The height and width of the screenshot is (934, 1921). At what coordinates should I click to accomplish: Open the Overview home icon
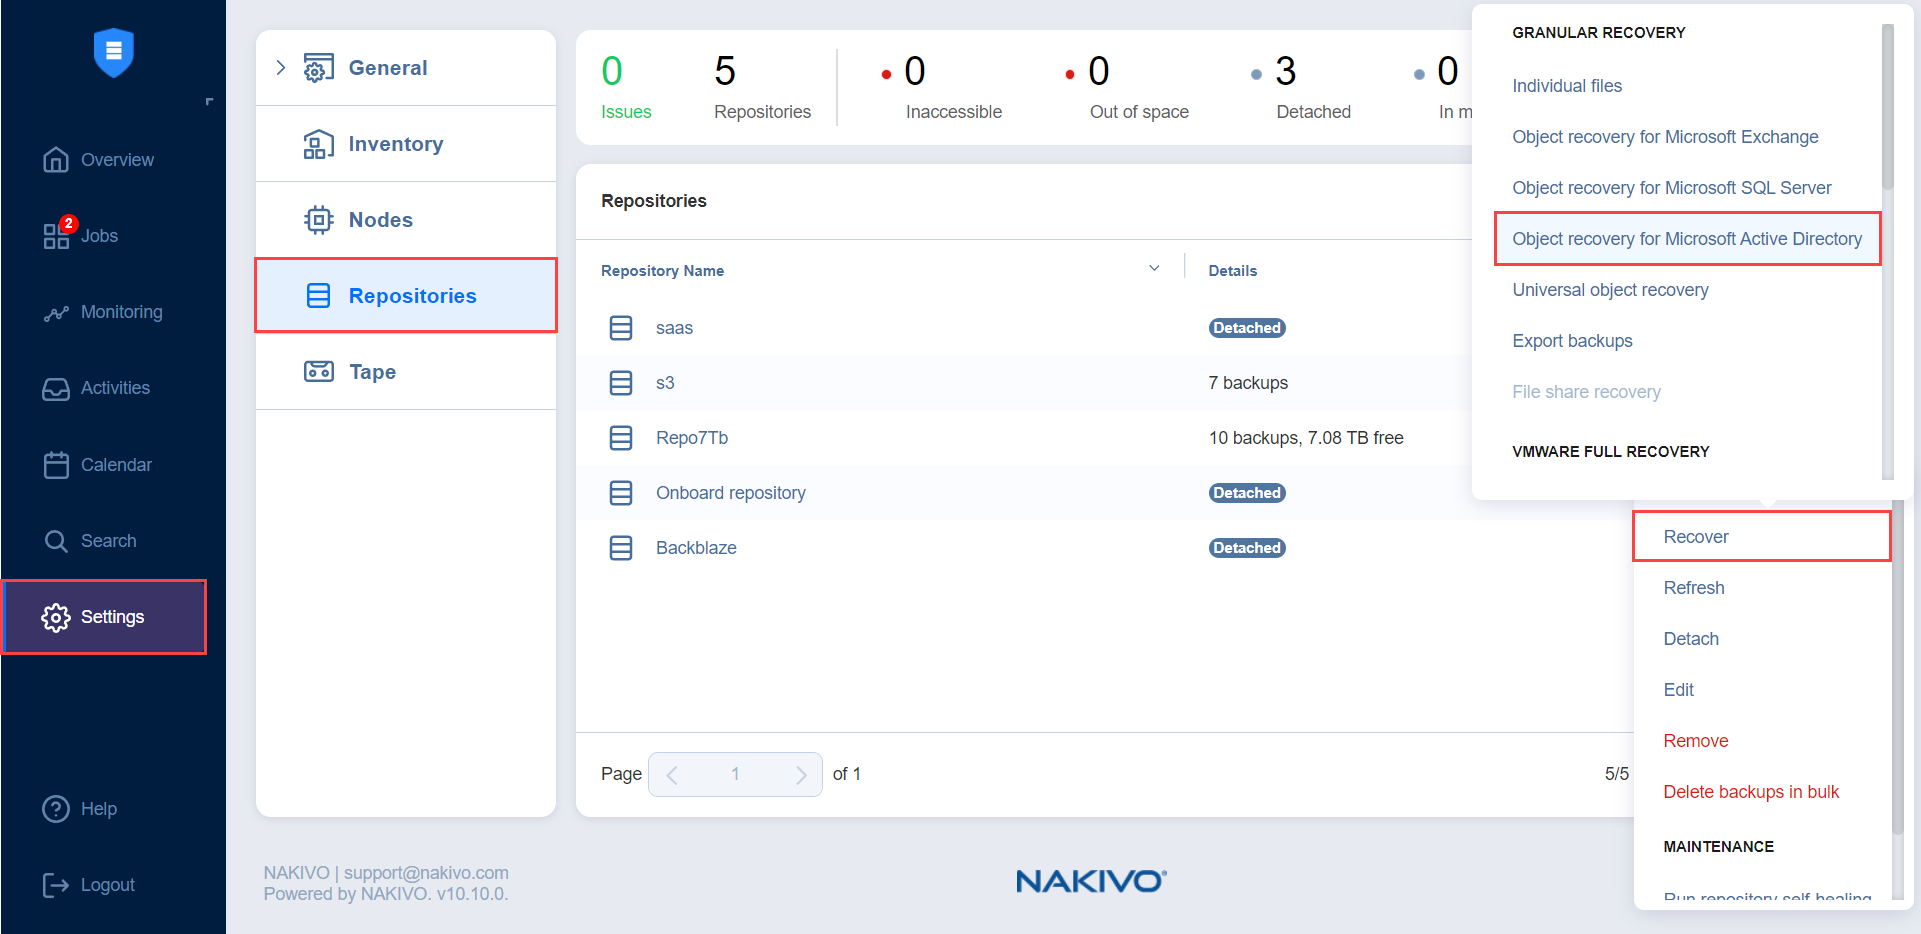click(56, 160)
